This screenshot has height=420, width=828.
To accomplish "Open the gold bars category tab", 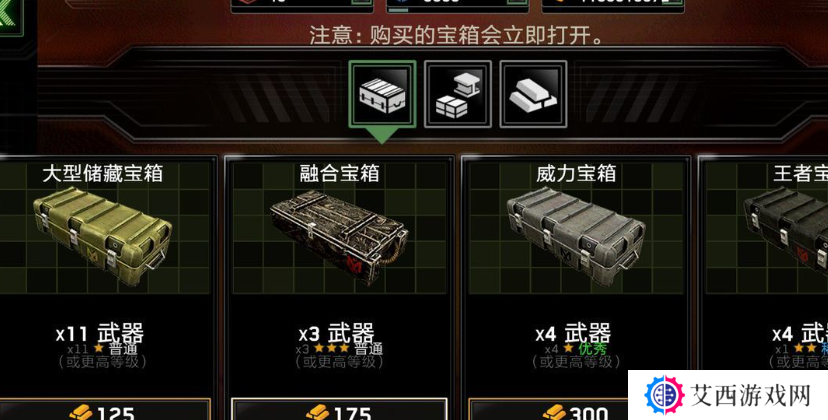I will [533, 94].
